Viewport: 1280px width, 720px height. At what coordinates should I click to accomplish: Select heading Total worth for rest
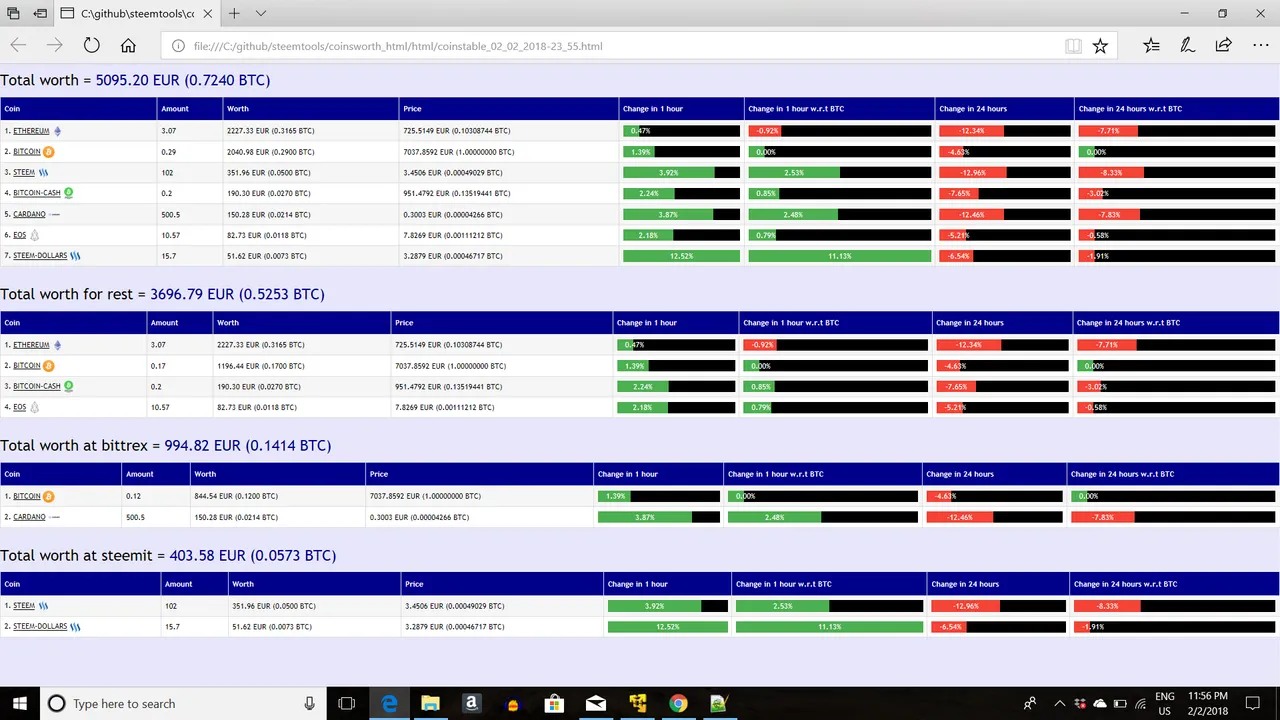(x=162, y=294)
